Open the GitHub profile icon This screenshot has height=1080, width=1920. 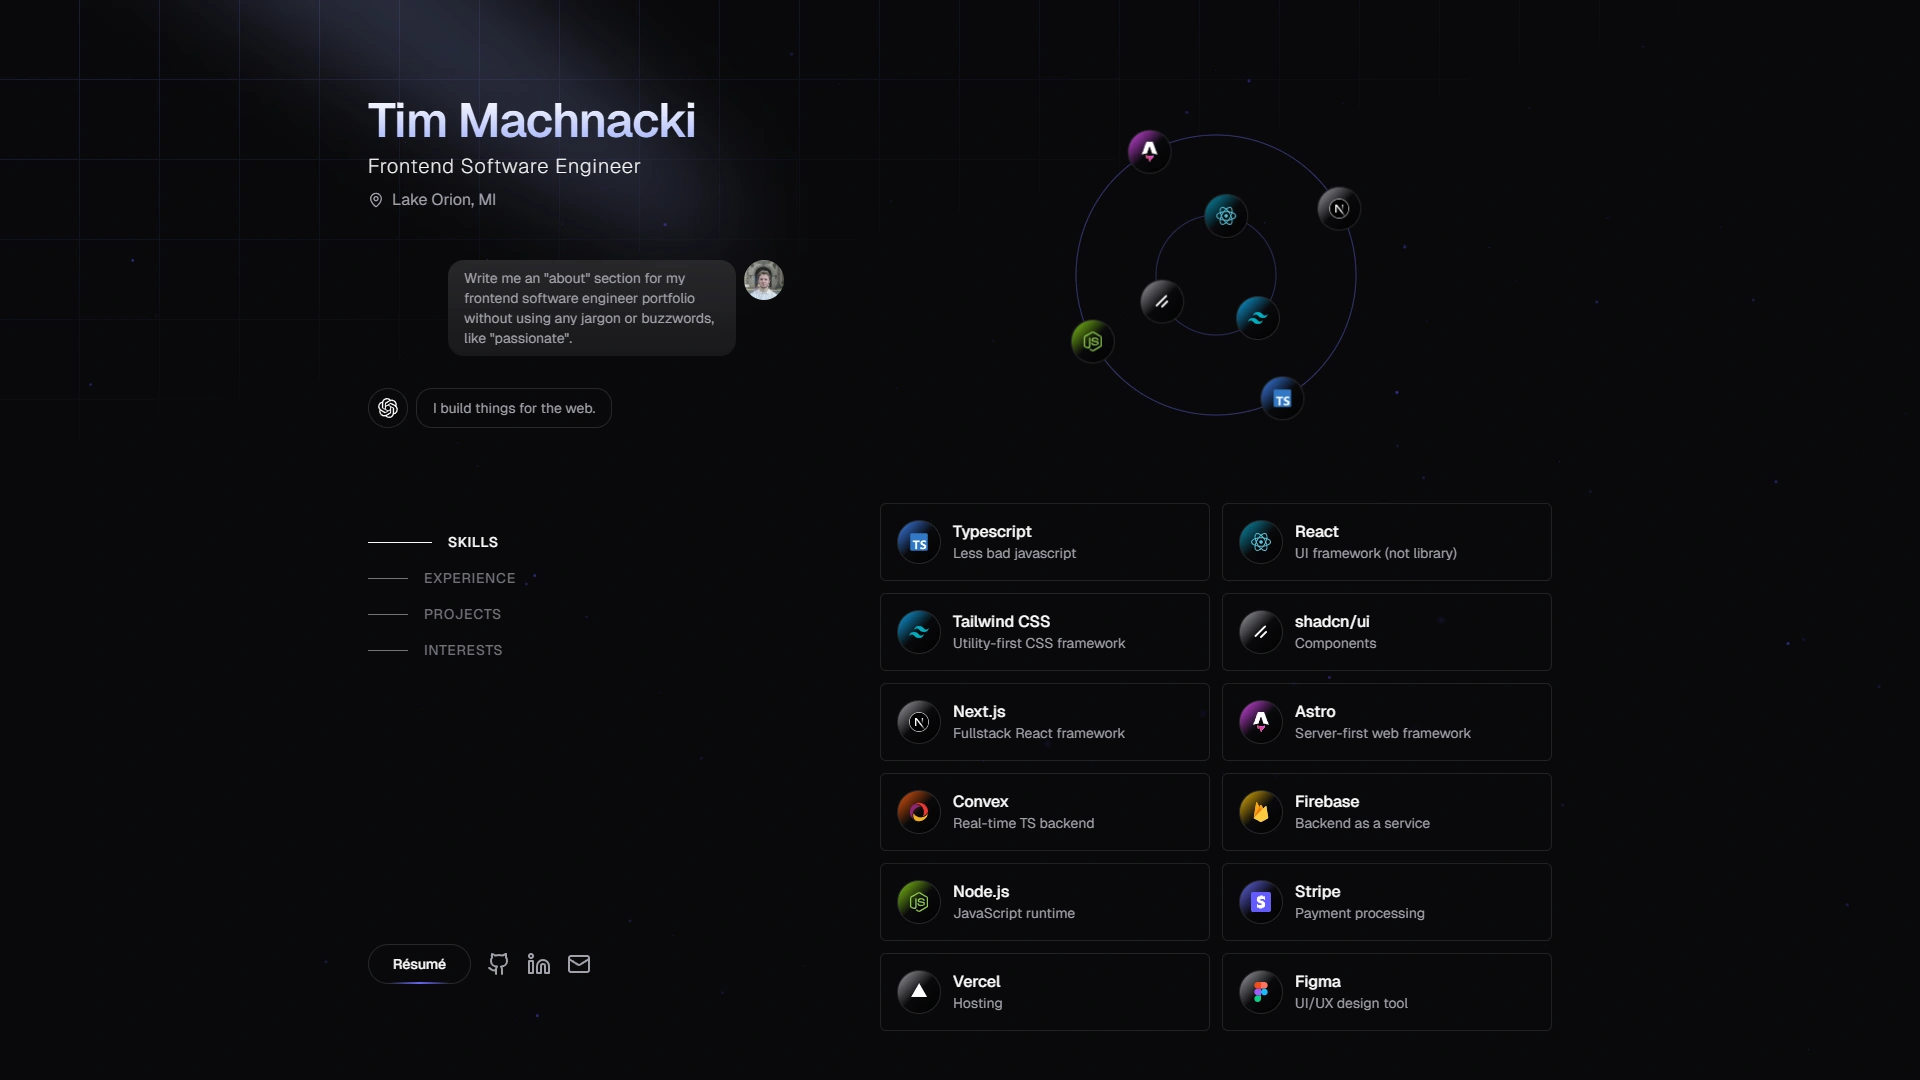tap(498, 964)
